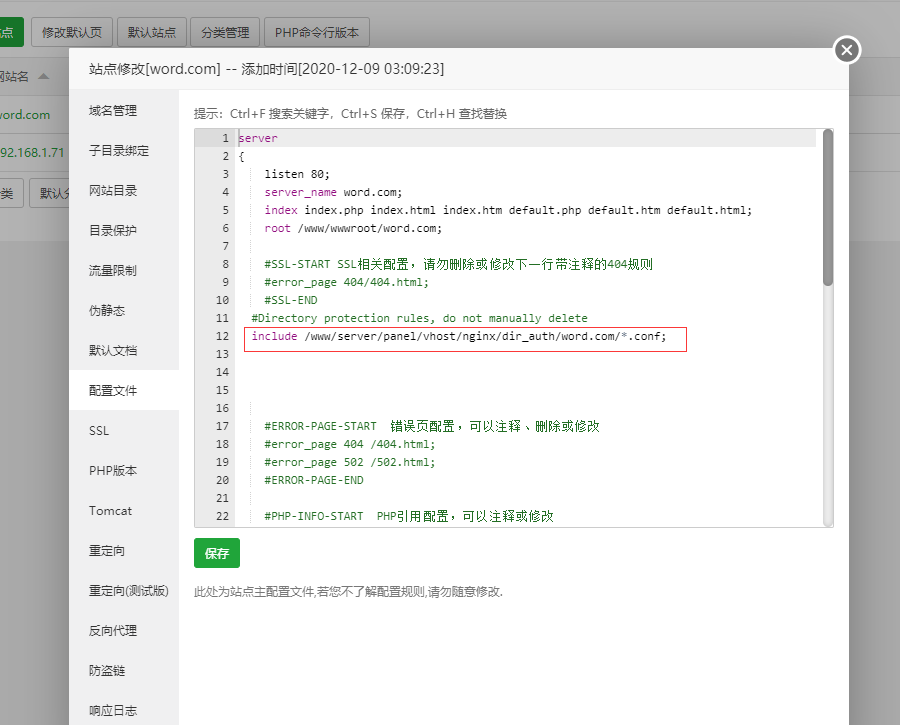
Task: Close the site modification dialog
Action: [847, 50]
